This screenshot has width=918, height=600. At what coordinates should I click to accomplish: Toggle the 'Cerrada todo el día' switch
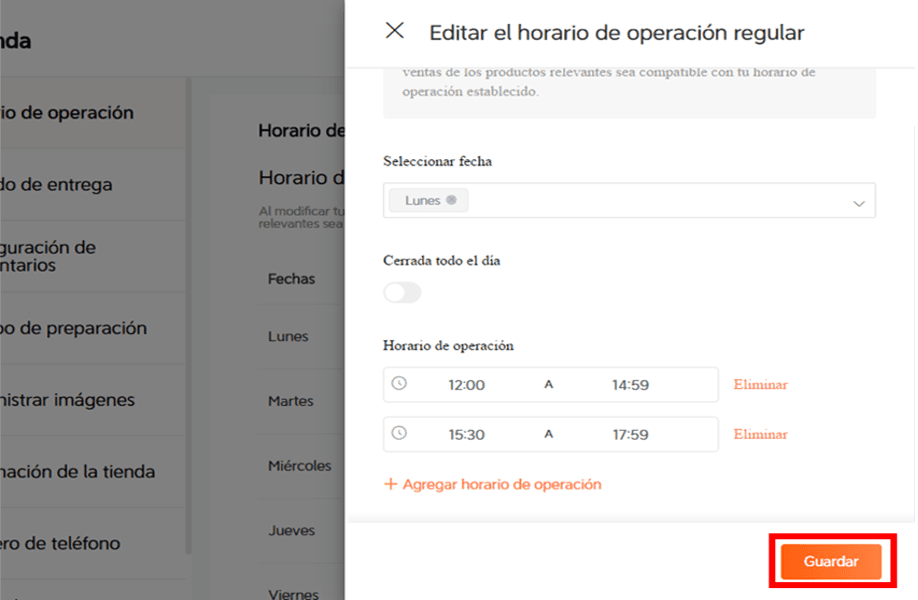click(x=402, y=292)
